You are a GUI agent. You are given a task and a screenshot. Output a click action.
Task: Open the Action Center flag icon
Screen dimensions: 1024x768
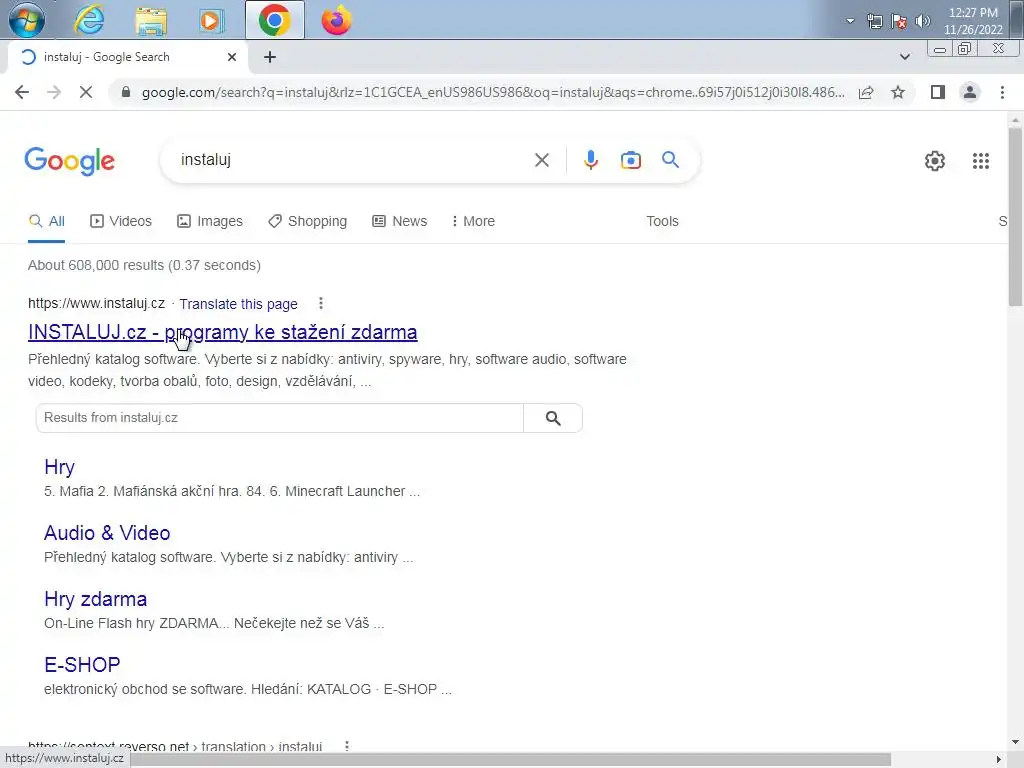click(899, 22)
